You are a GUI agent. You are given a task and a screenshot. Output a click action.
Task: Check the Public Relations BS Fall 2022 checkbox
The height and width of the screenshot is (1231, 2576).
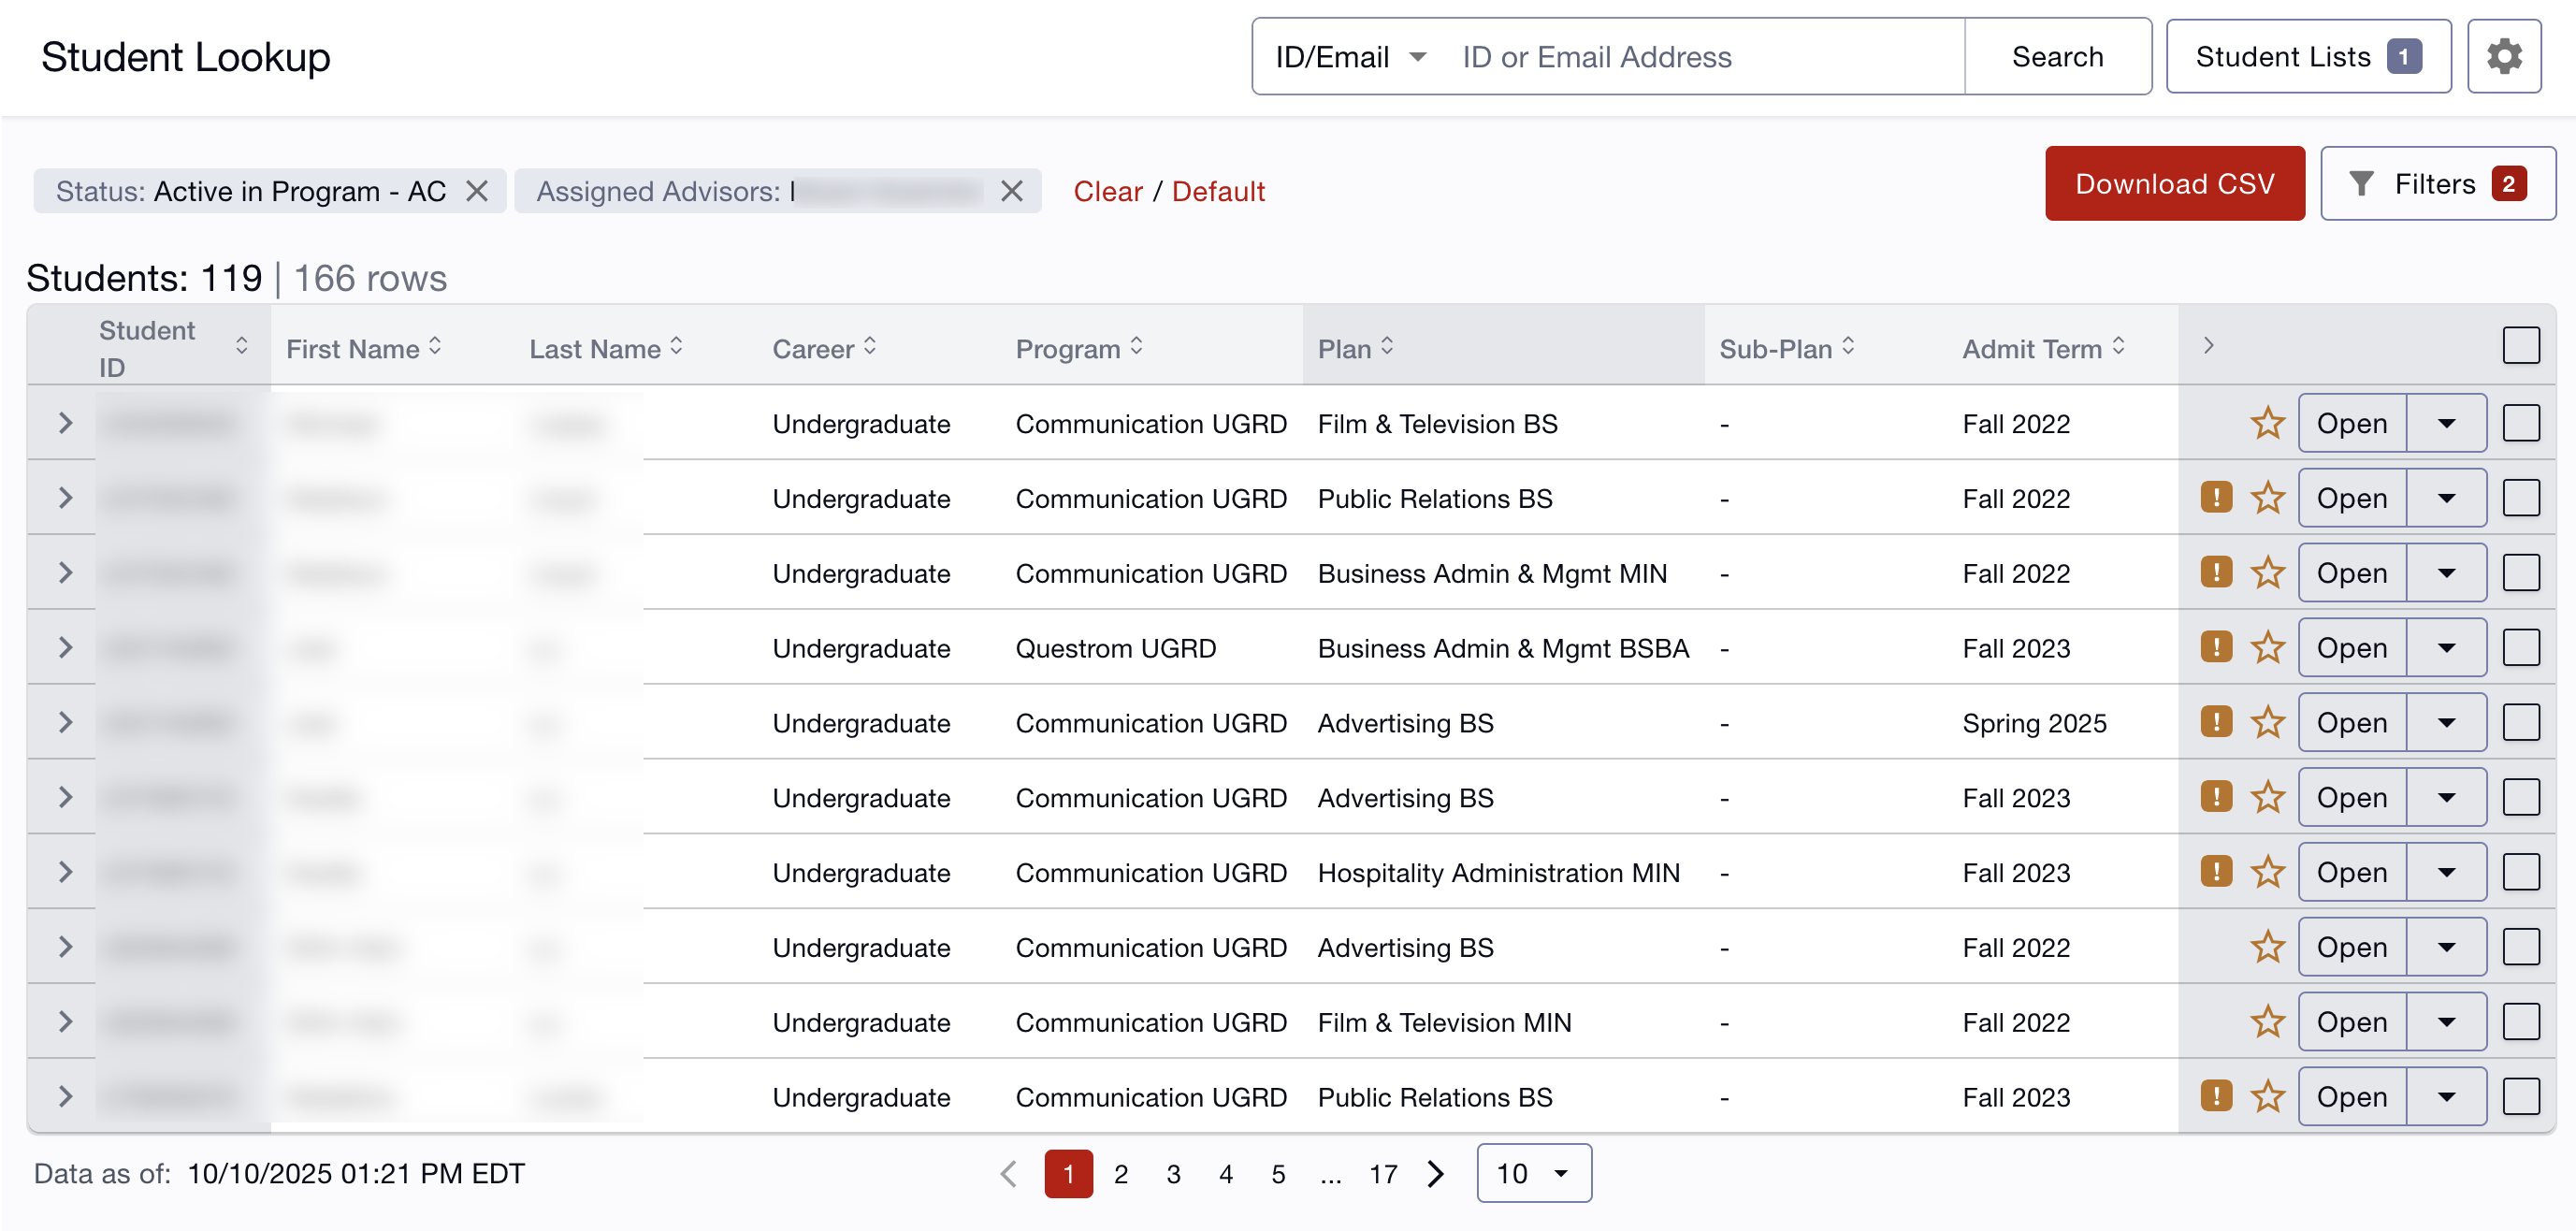click(2520, 498)
